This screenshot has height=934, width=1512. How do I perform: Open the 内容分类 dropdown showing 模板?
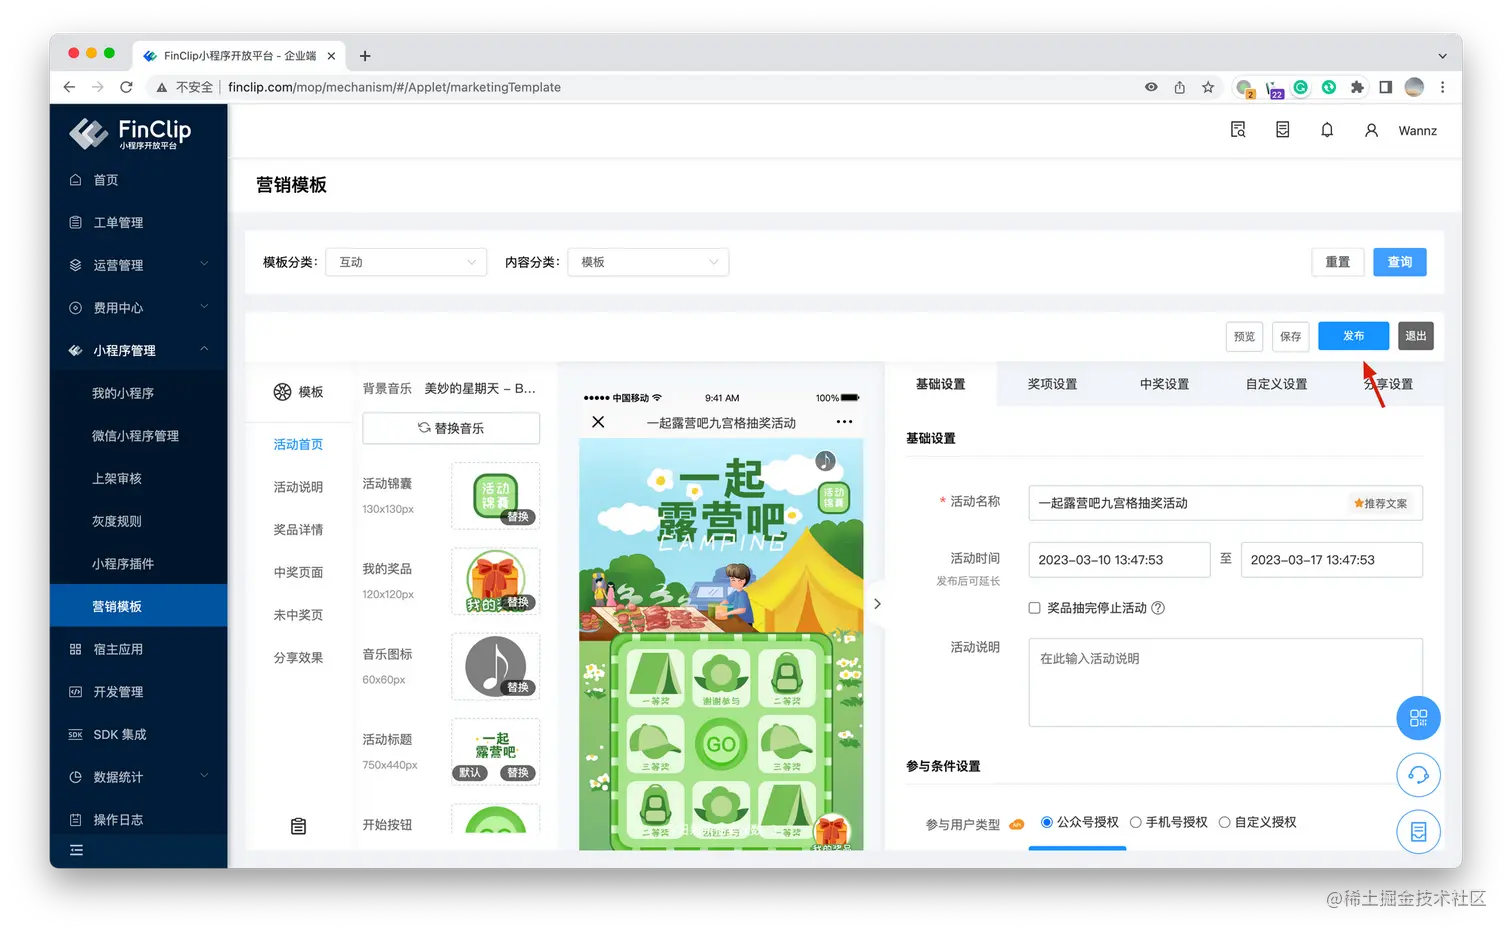(648, 262)
